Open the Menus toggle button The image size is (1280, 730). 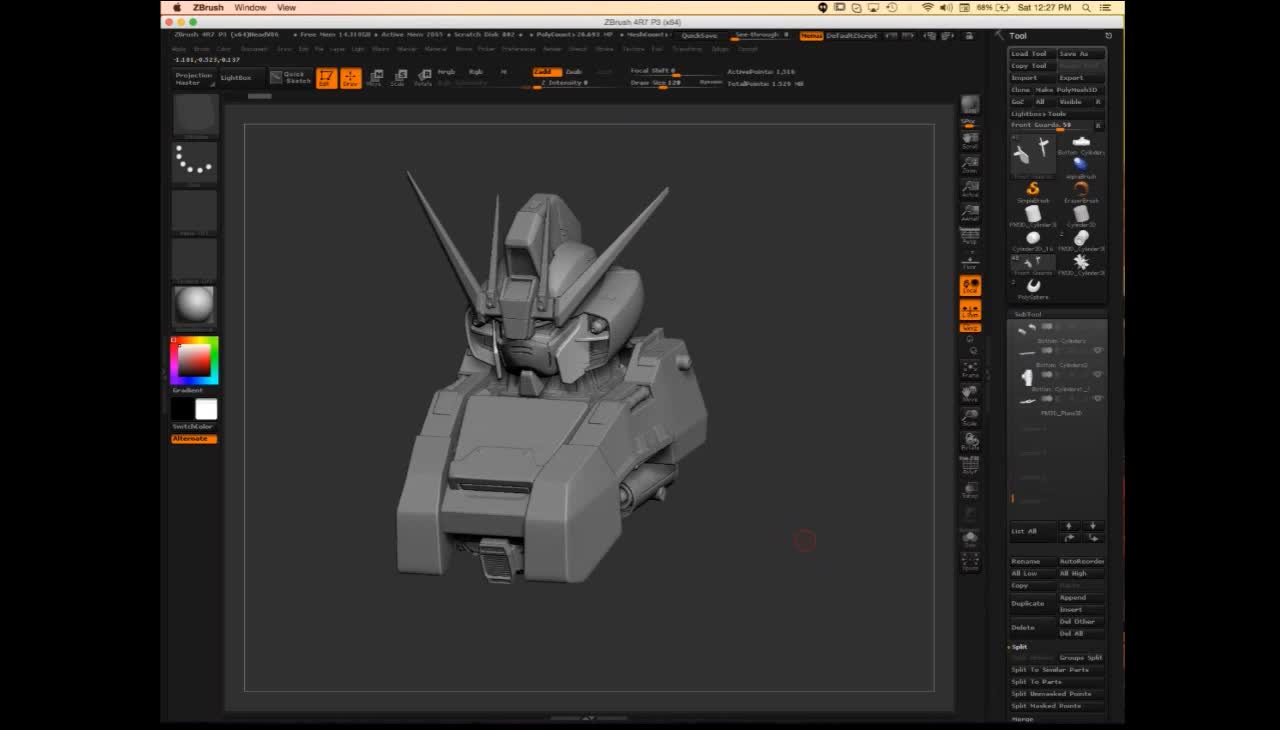coord(811,35)
